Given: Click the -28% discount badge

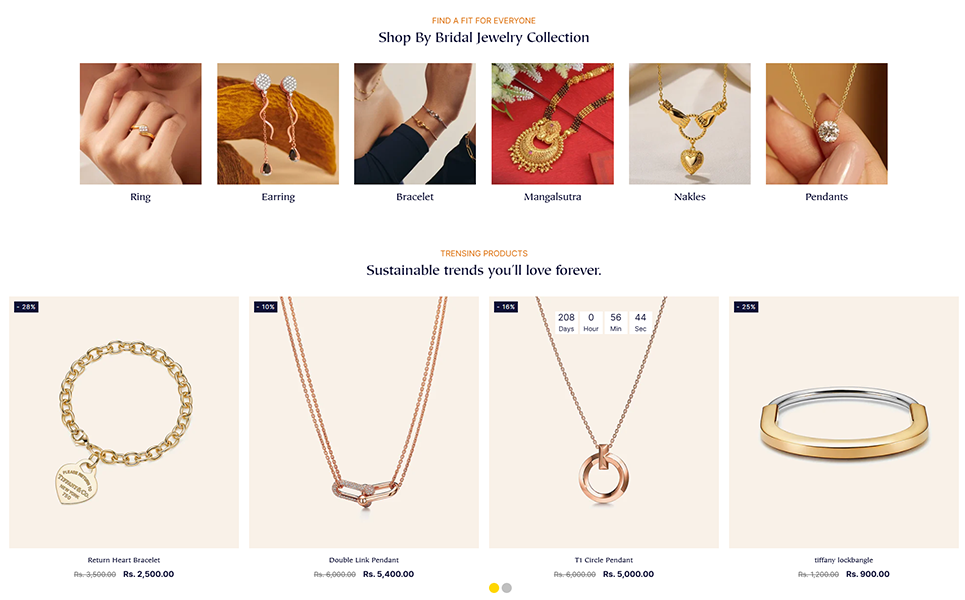Looking at the screenshot, I should [x=26, y=306].
